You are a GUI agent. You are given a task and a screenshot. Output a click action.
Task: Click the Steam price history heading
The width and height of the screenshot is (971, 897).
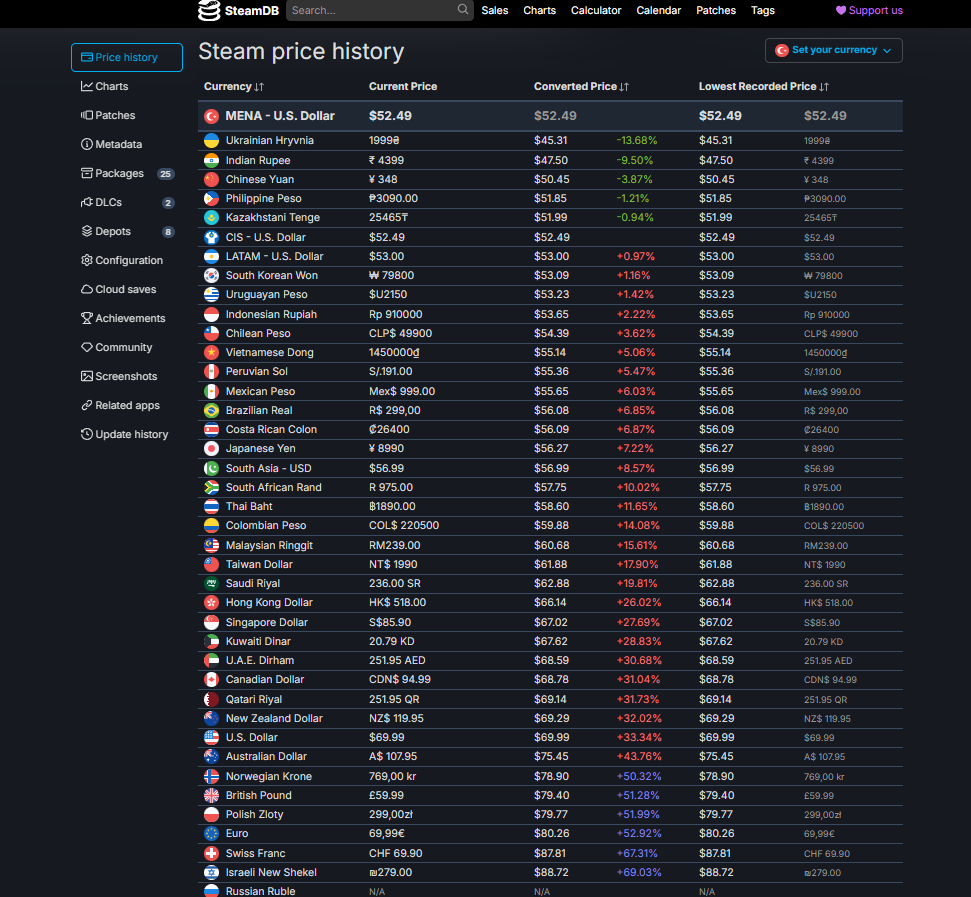click(x=301, y=51)
